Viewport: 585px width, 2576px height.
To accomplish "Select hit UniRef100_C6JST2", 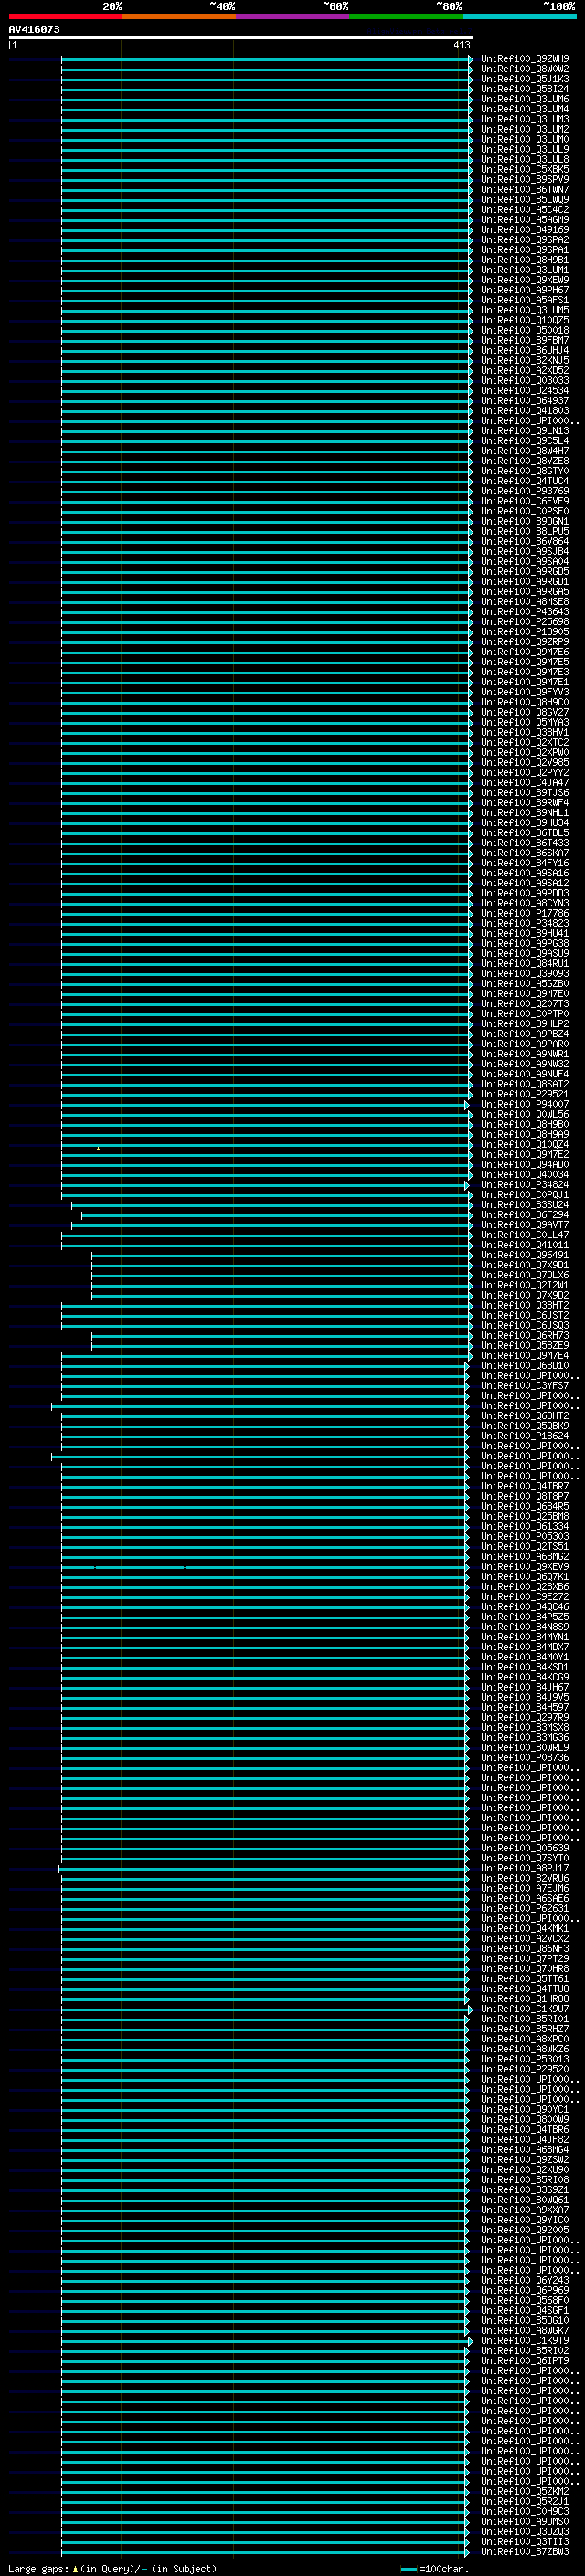I will pyautogui.click(x=525, y=1315).
